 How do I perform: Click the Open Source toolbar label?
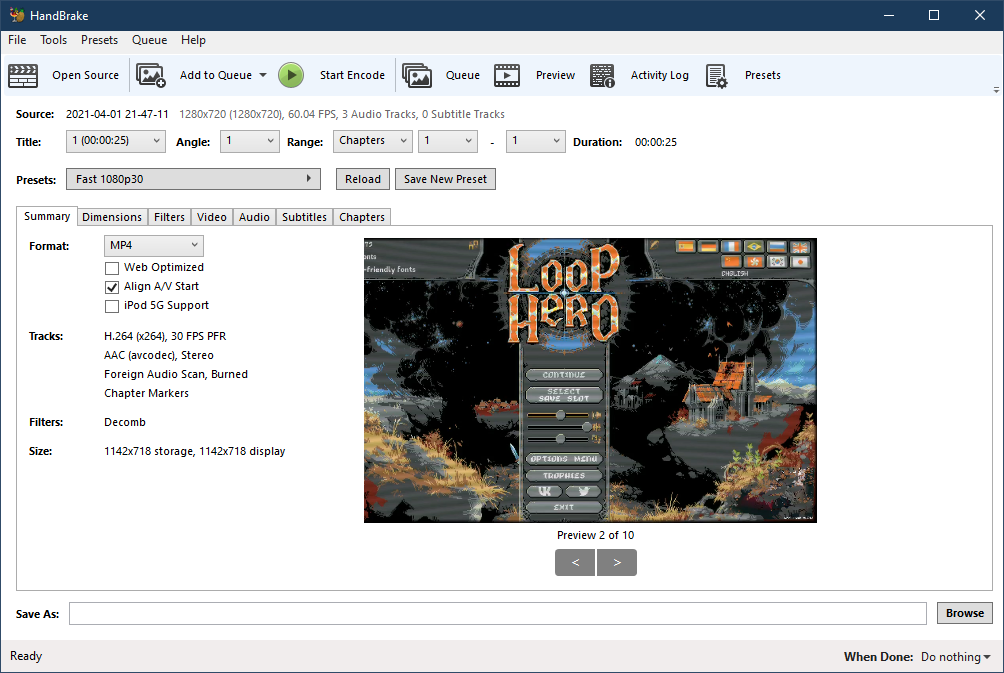click(86, 76)
